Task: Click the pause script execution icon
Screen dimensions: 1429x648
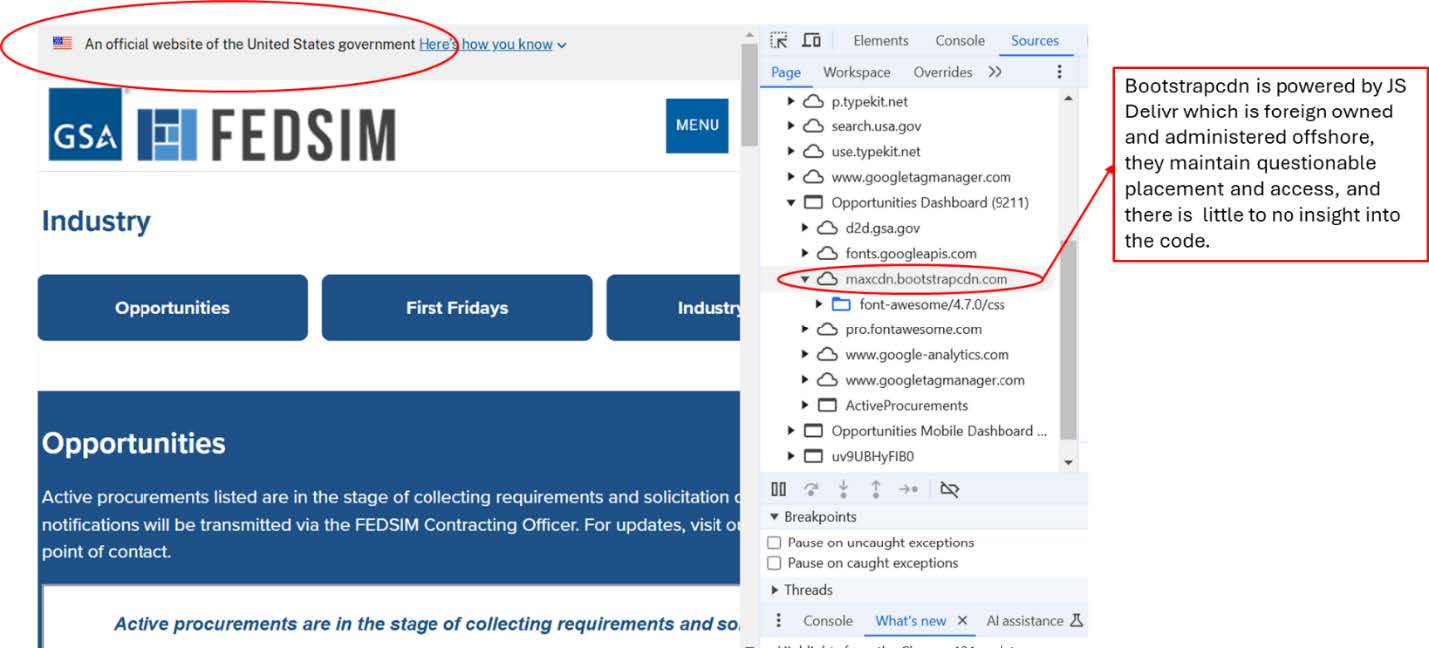Action: [778, 489]
